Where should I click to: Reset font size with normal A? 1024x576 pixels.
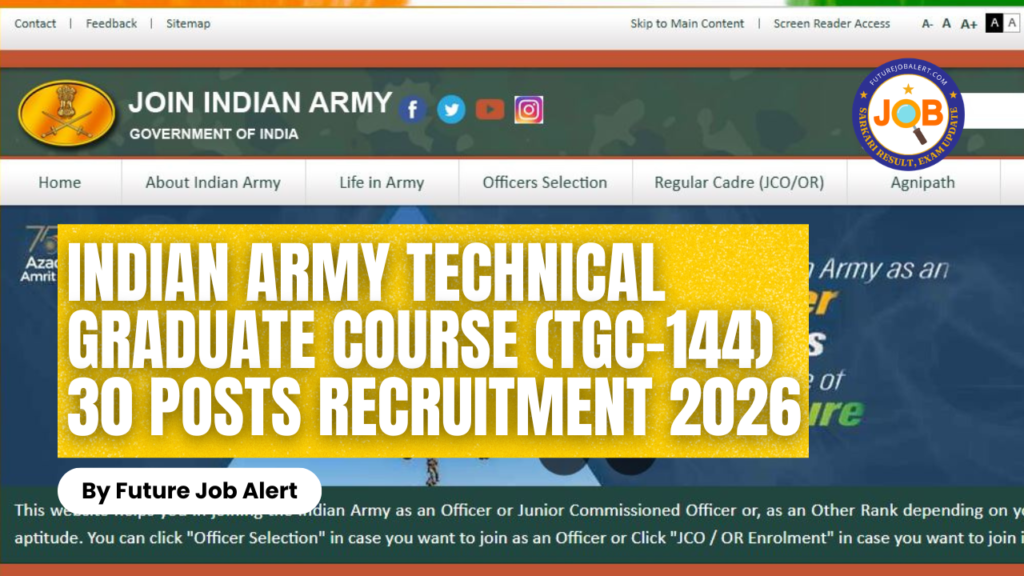click(x=946, y=24)
